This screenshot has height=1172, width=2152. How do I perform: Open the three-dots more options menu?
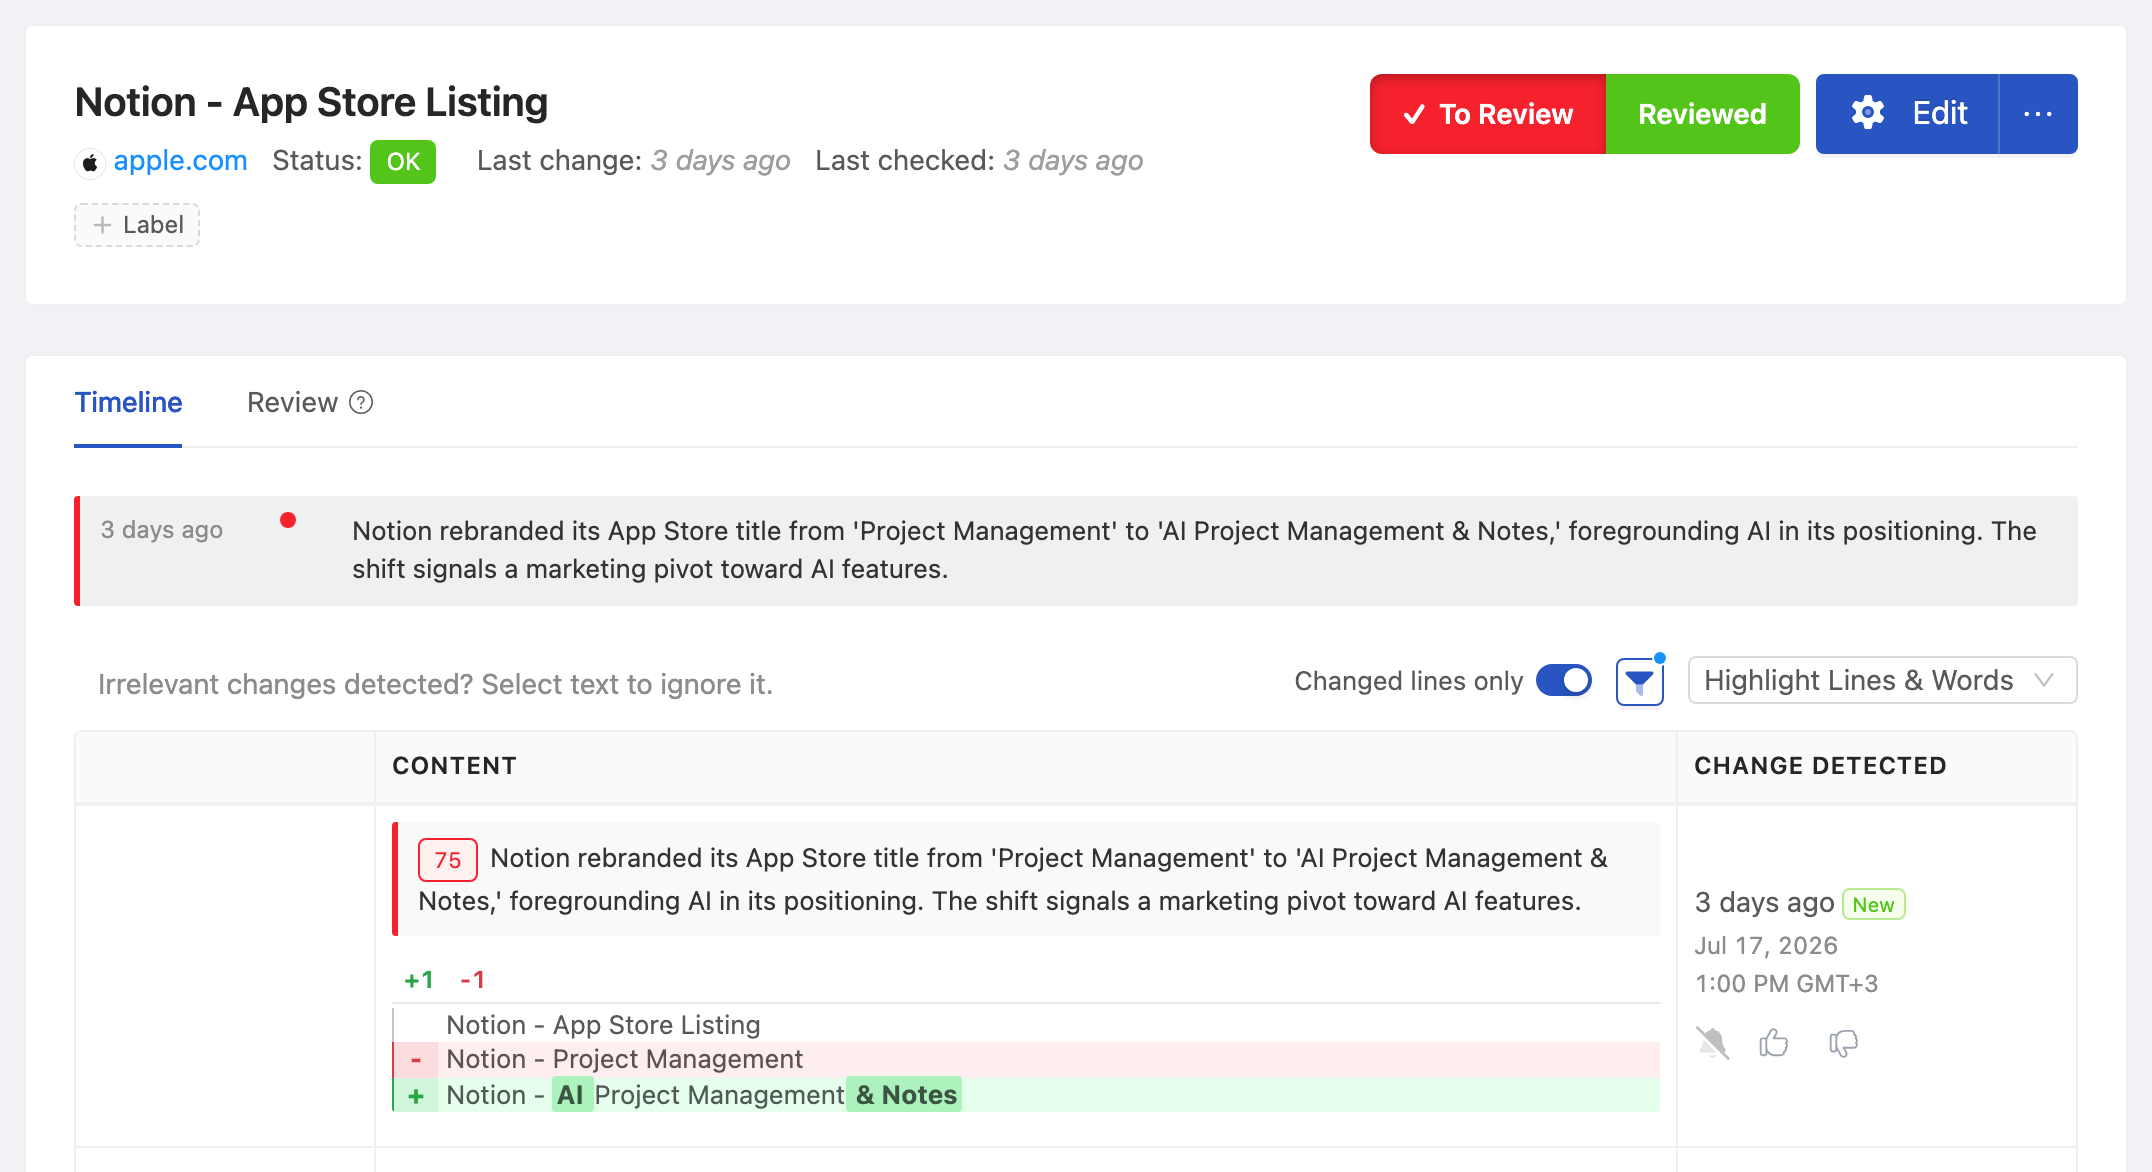(x=2038, y=114)
